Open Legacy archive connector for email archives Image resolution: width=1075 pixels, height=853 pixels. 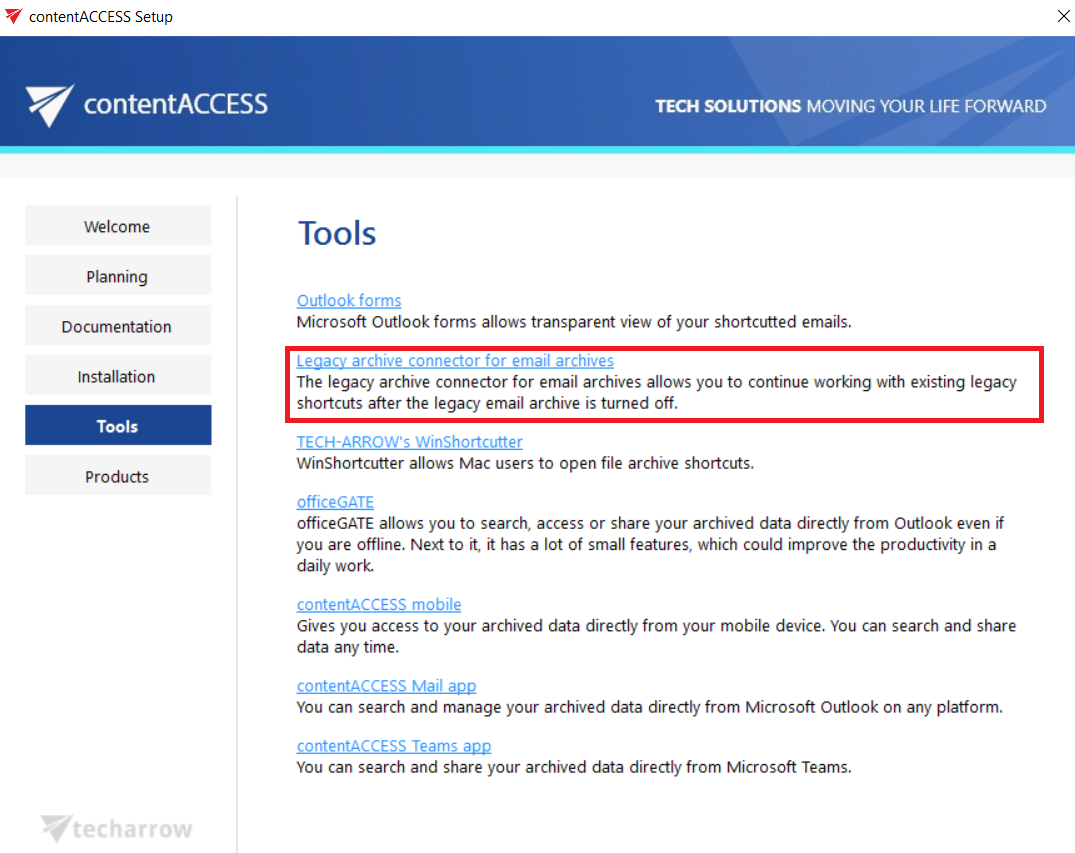[x=455, y=361]
